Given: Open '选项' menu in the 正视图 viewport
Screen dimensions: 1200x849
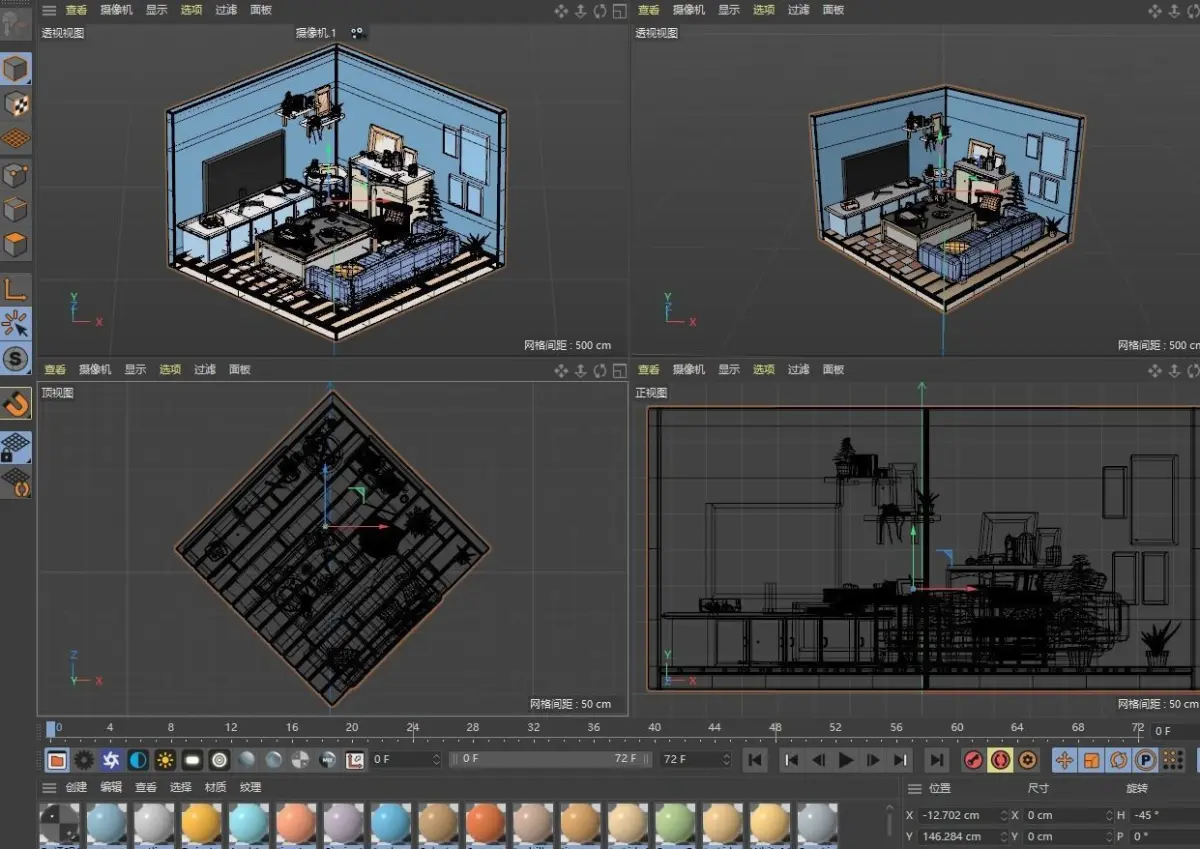Looking at the screenshot, I should click(764, 369).
